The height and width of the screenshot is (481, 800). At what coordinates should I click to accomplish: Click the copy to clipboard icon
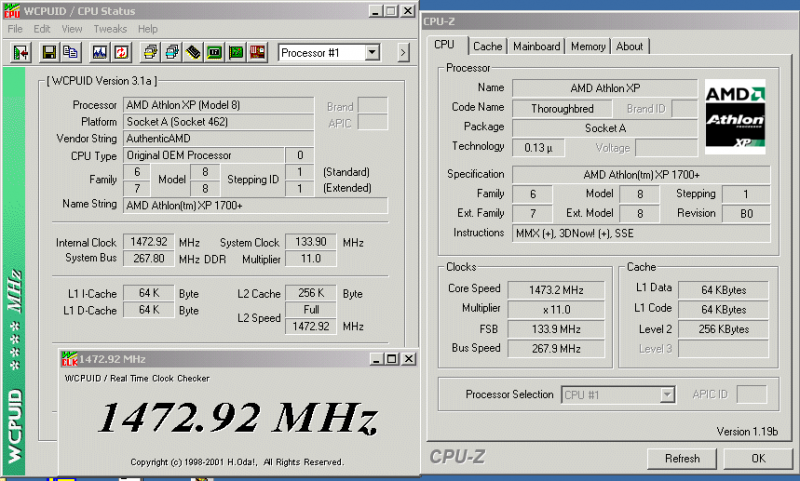[70, 52]
